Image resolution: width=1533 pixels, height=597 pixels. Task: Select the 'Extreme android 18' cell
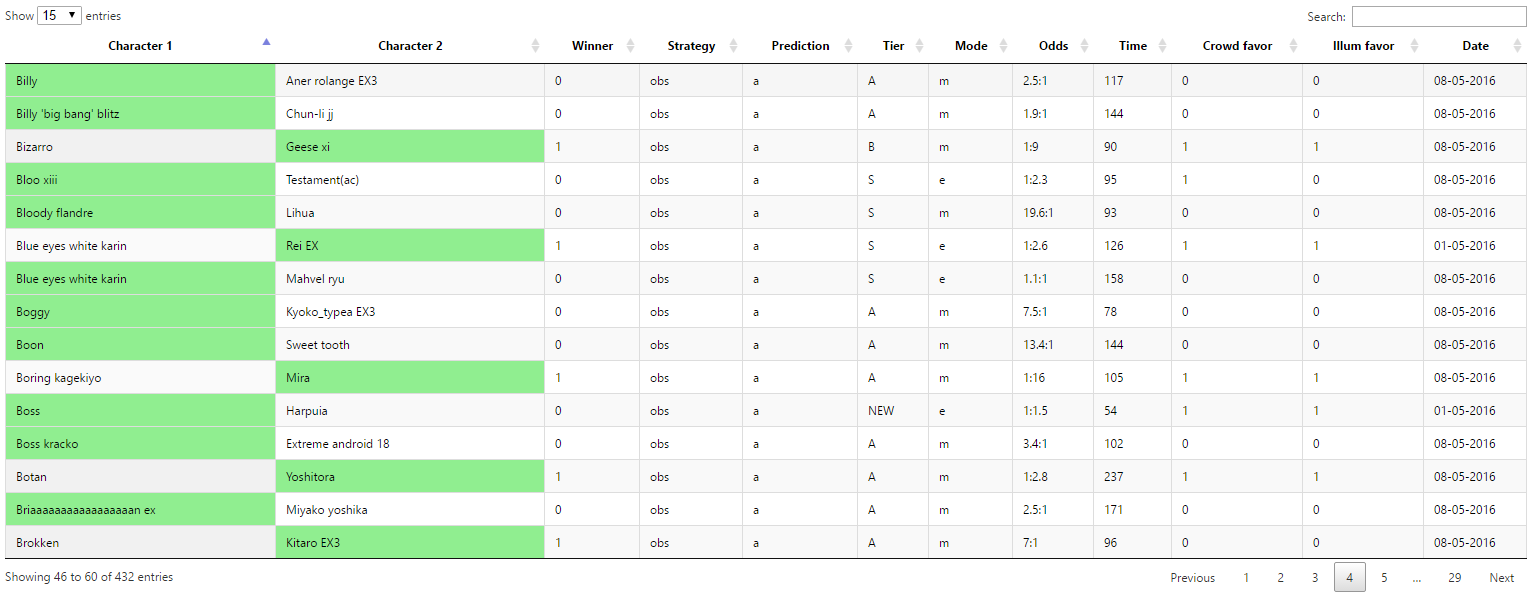point(410,444)
